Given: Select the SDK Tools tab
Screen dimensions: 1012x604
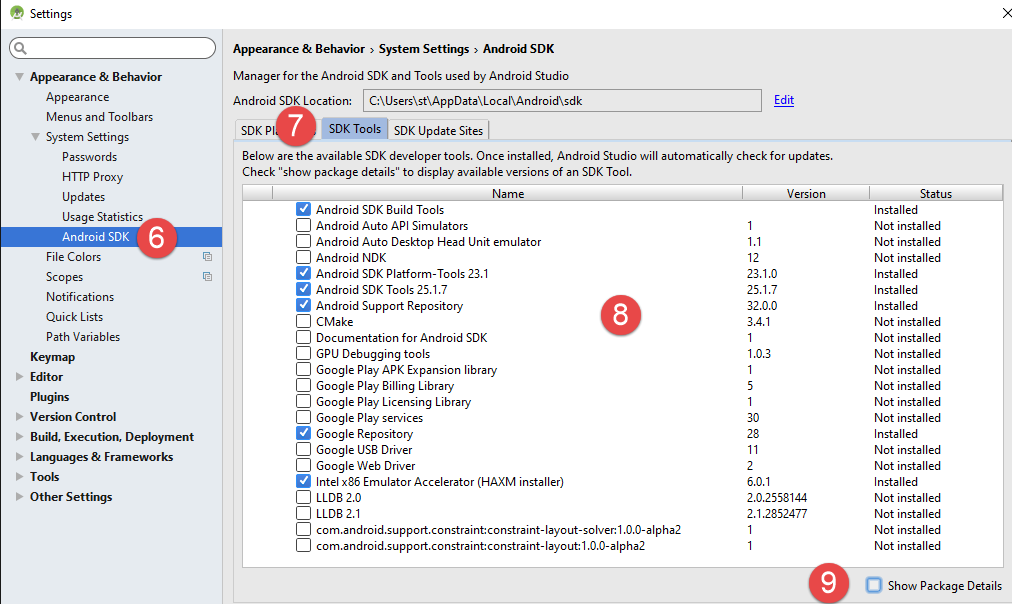Looking at the screenshot, I should point(354,129).
